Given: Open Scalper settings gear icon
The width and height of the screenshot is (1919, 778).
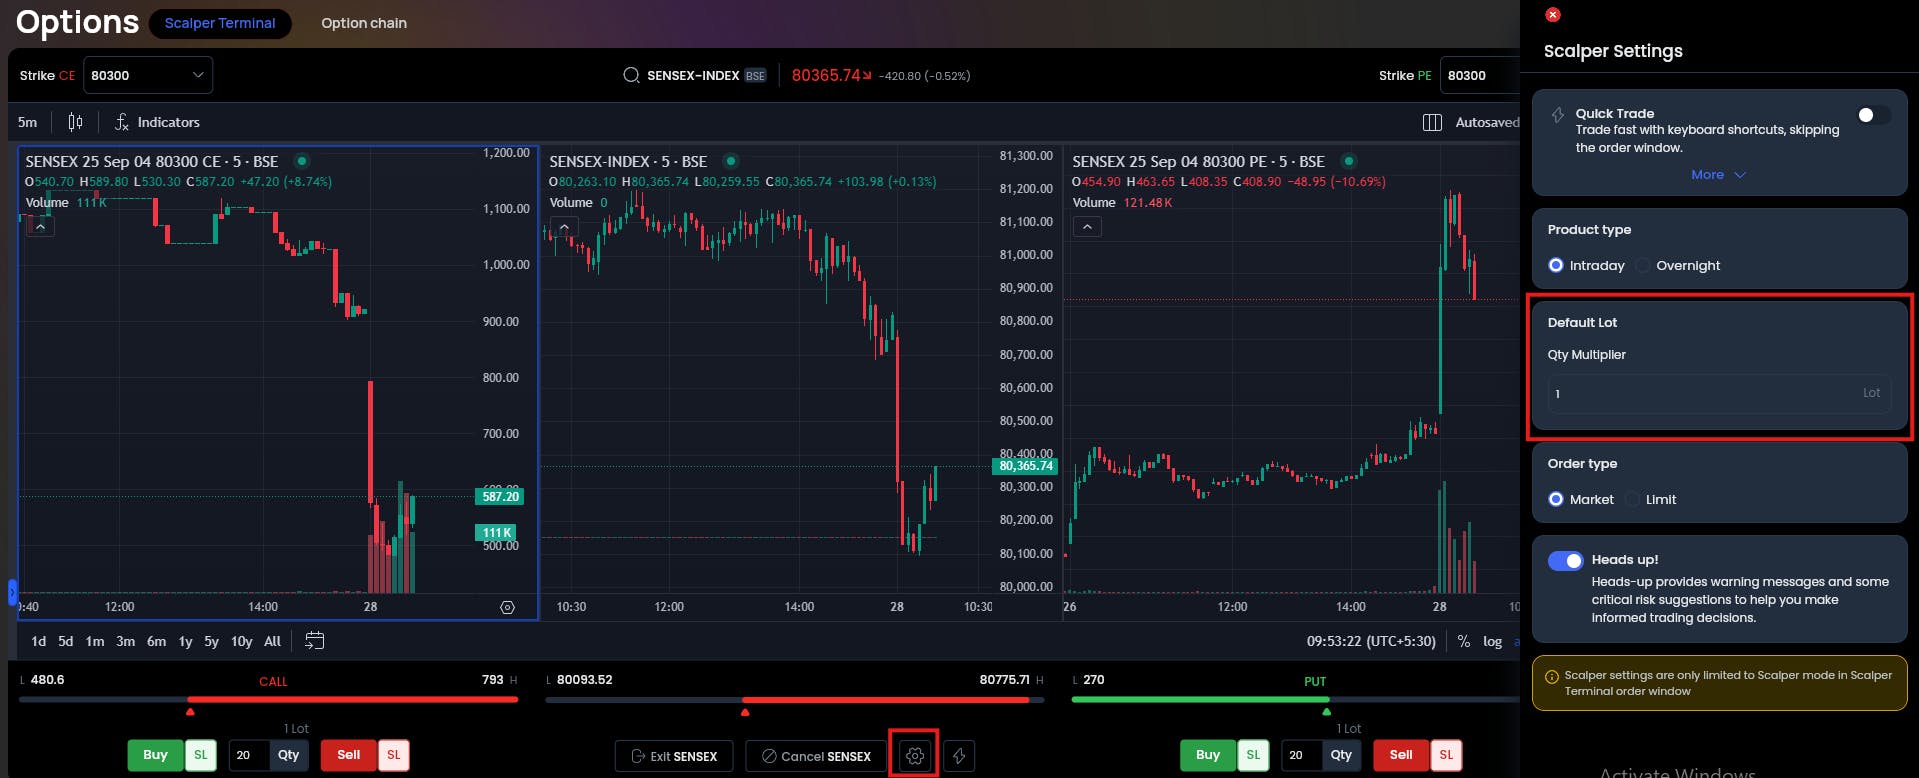Looking at the screenshot, I should pos(914,756).
